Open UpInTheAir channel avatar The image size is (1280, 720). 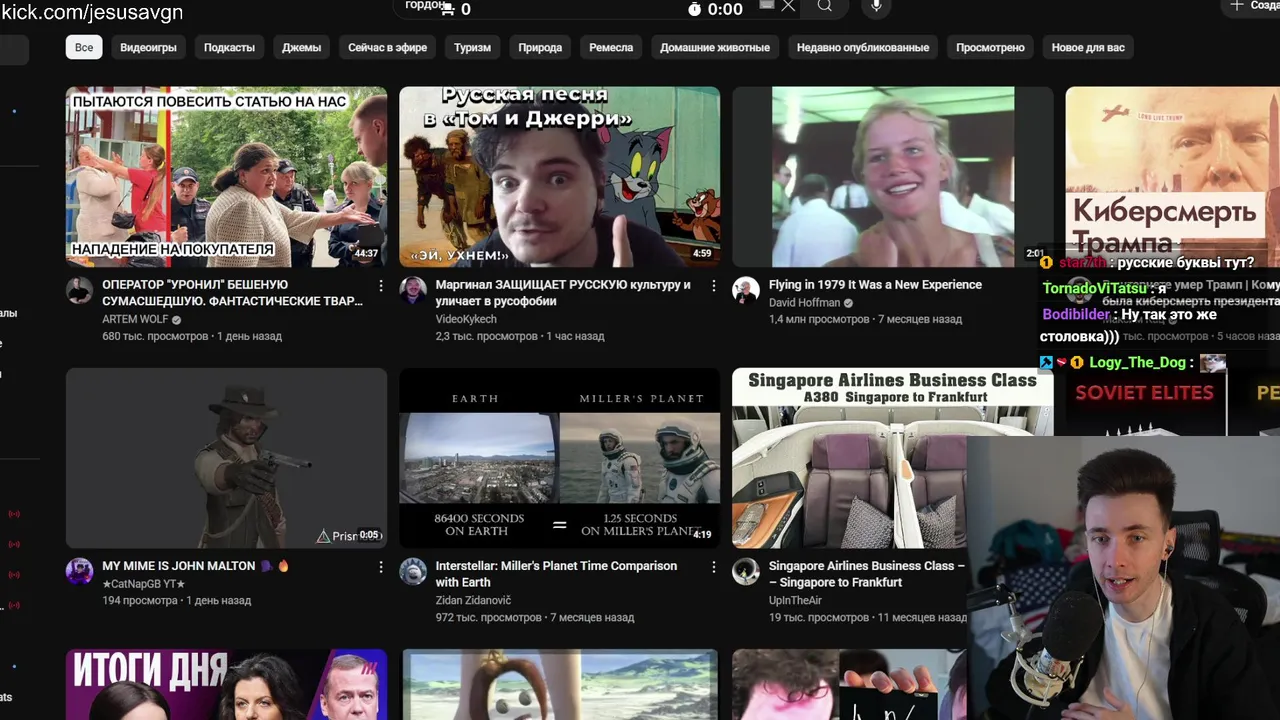[746, 572]
